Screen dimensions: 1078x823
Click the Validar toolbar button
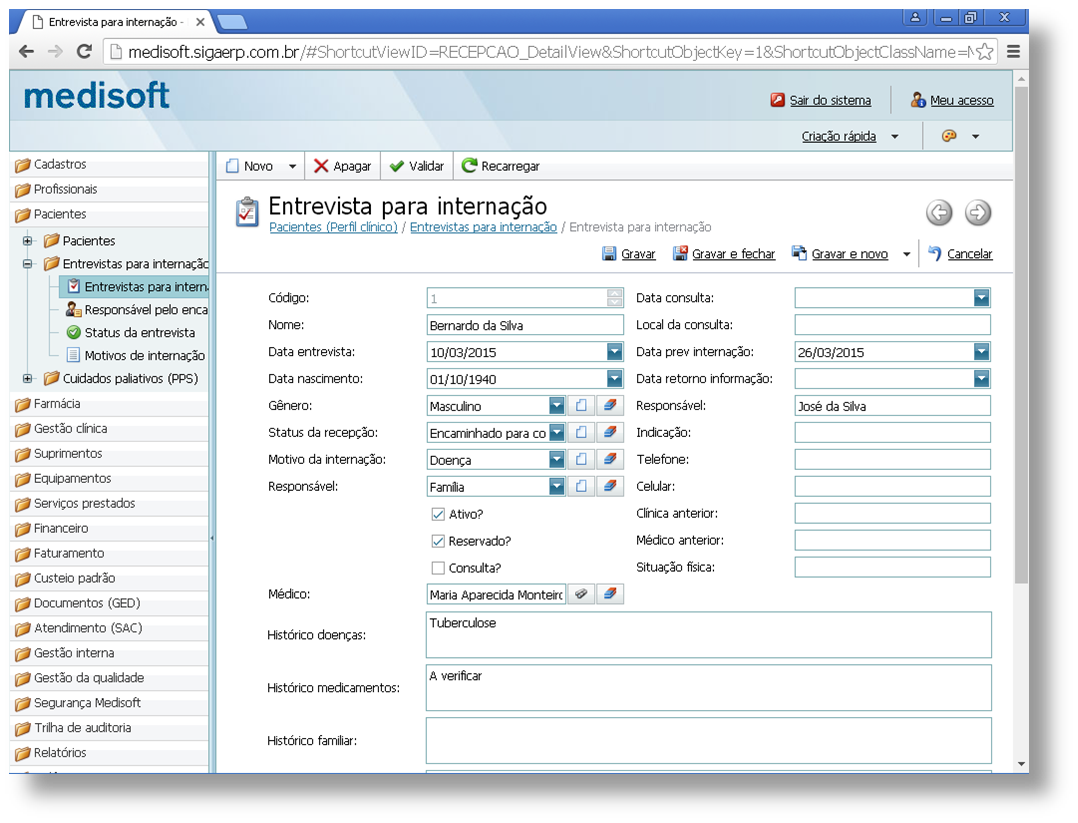(x=417, y=166)
